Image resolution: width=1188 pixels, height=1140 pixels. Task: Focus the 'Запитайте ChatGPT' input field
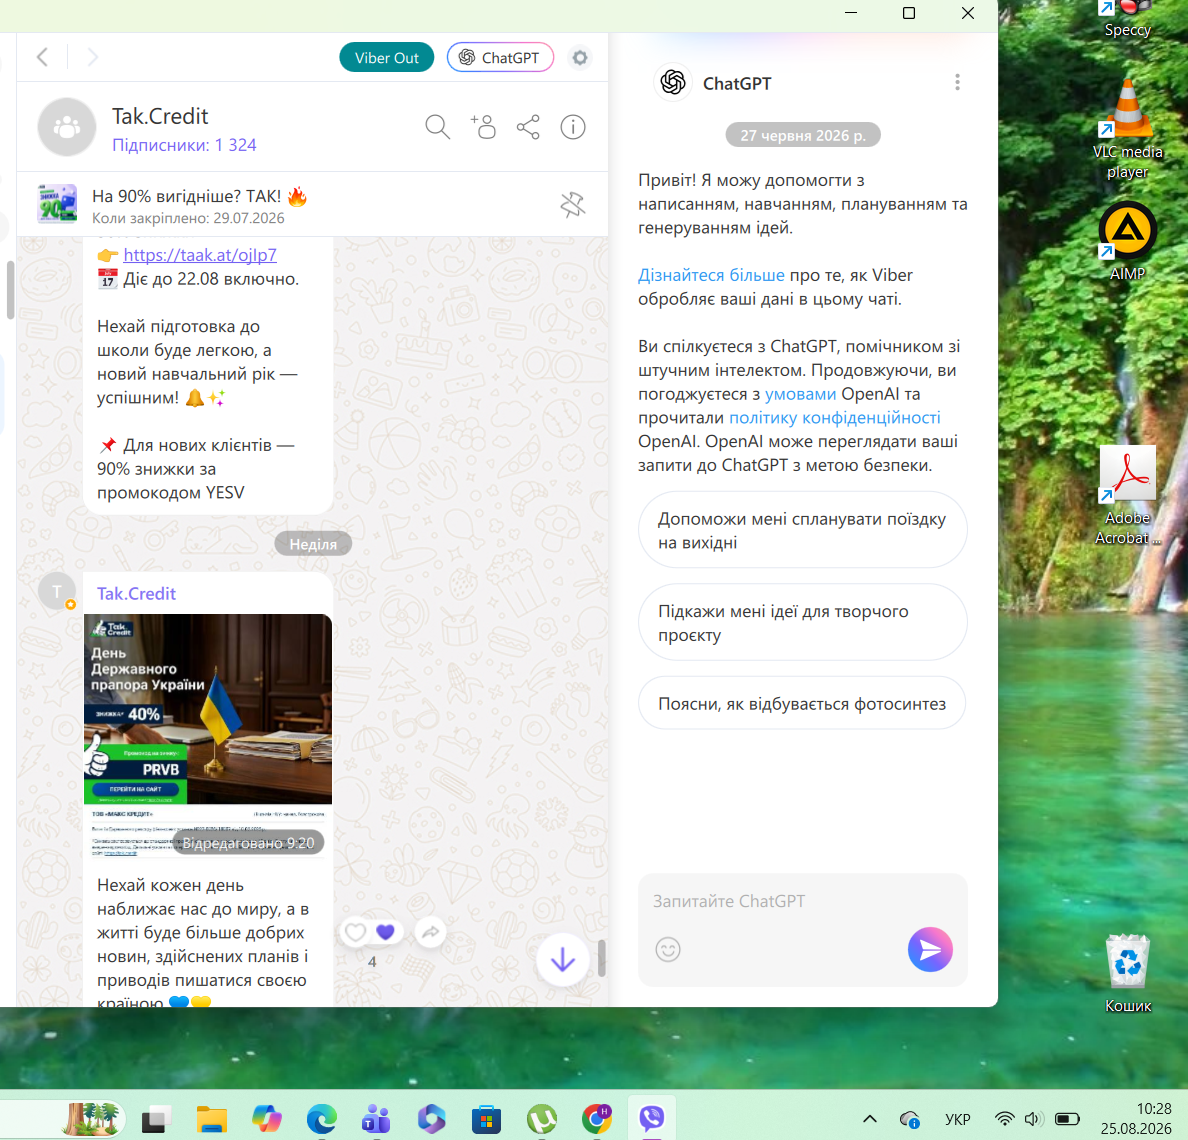click(x=802, y=901)
